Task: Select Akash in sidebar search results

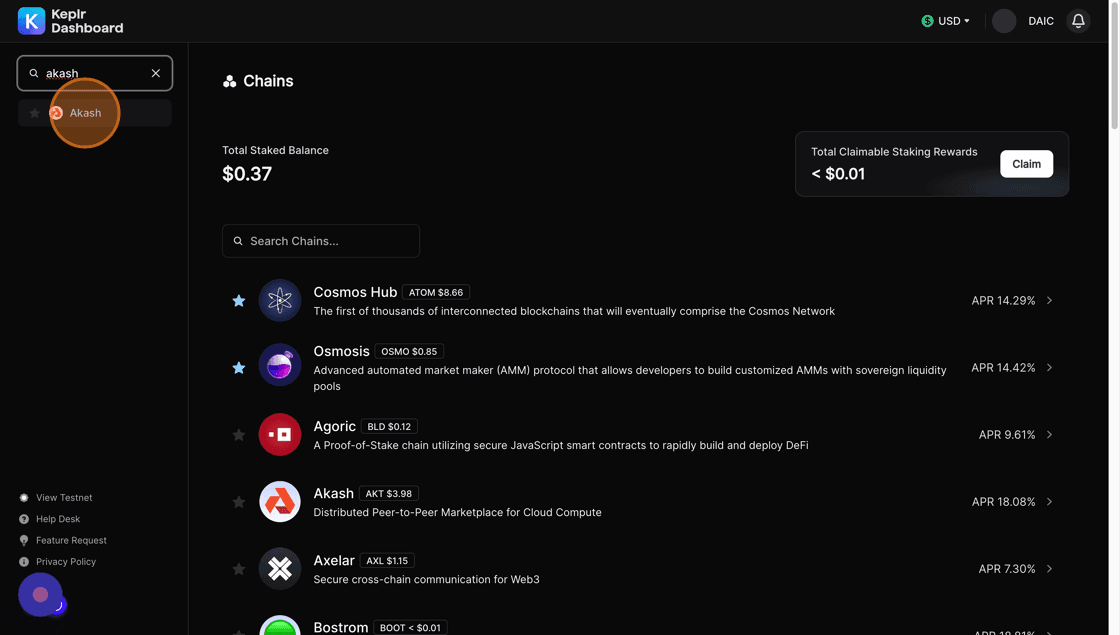Action: pos(86,113)
